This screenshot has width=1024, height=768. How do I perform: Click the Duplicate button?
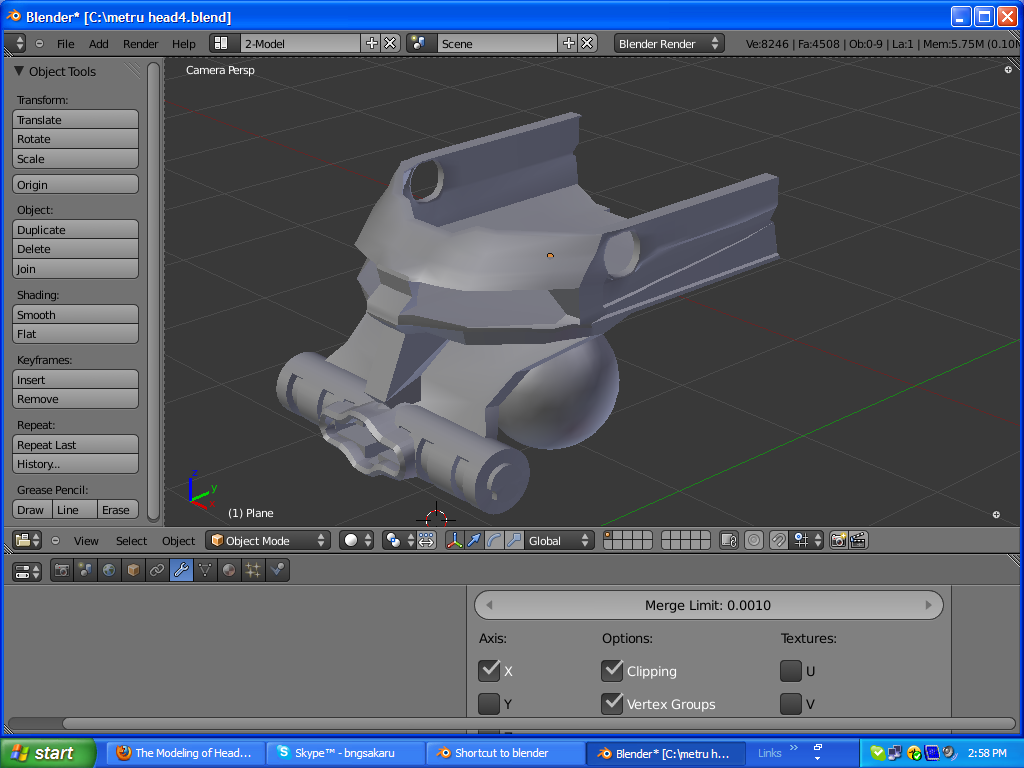tap(75, 230)
